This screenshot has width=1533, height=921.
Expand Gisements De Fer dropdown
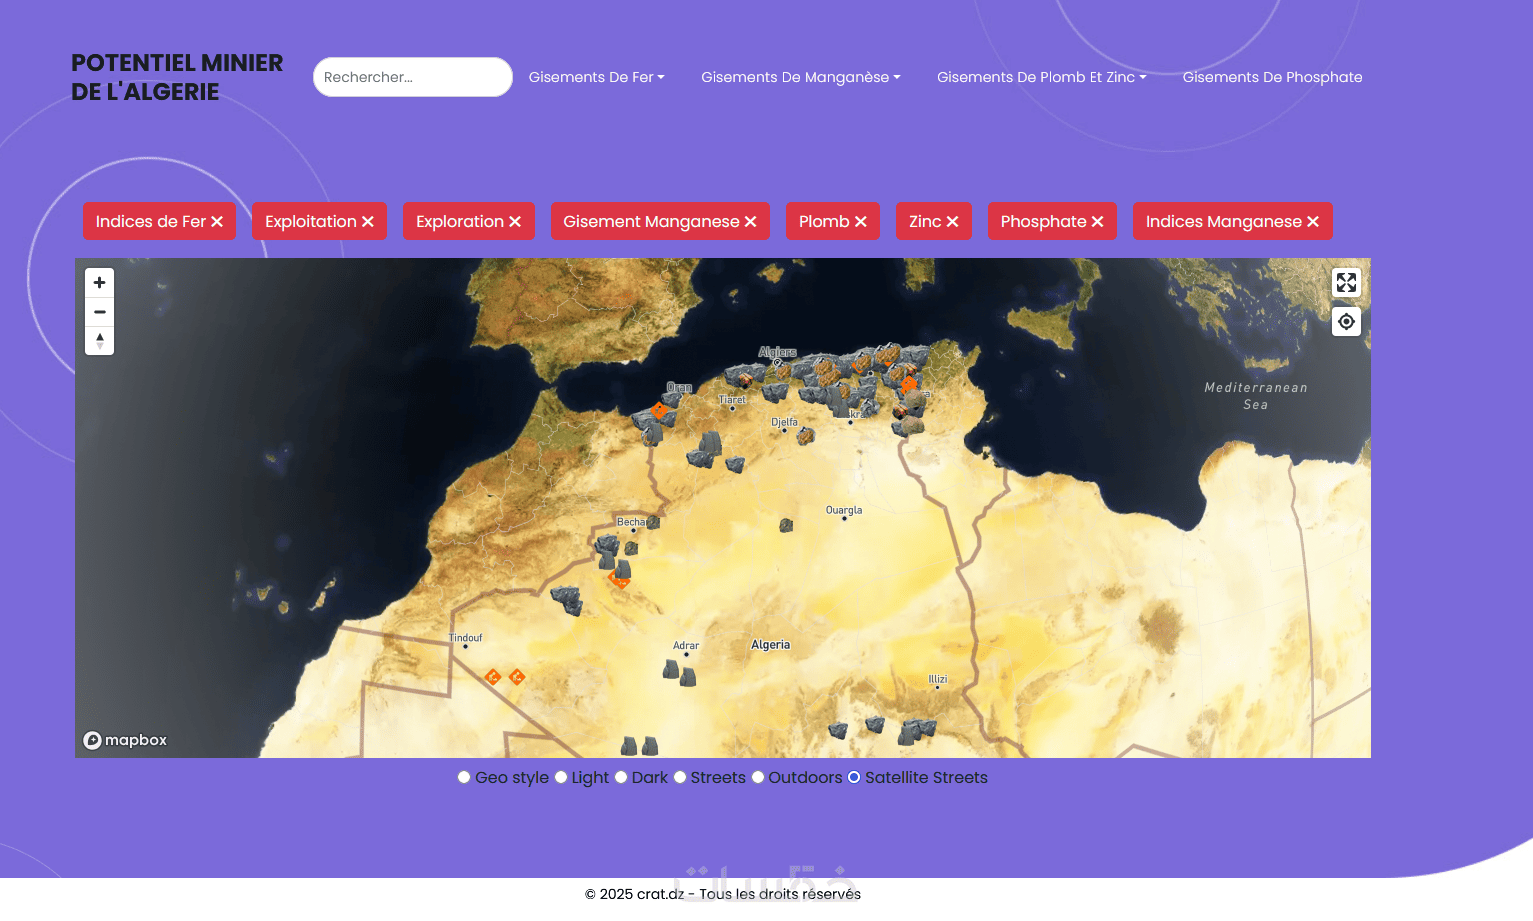597,77
